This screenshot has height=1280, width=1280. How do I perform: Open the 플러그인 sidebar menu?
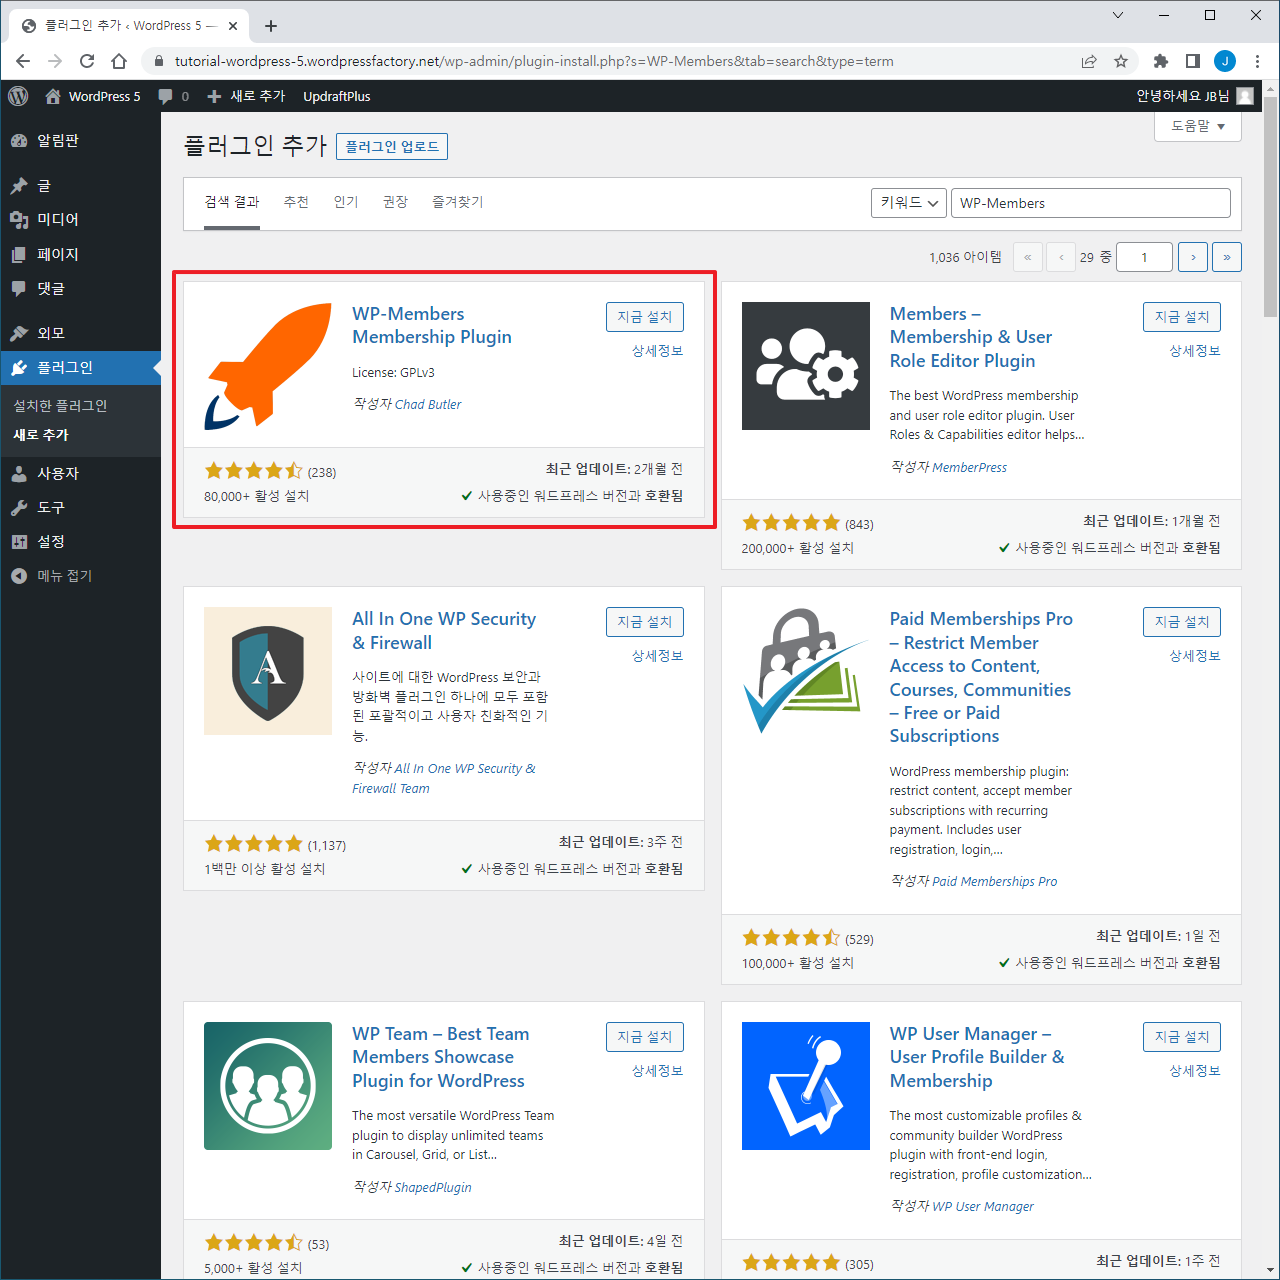[x=80, y=367]
